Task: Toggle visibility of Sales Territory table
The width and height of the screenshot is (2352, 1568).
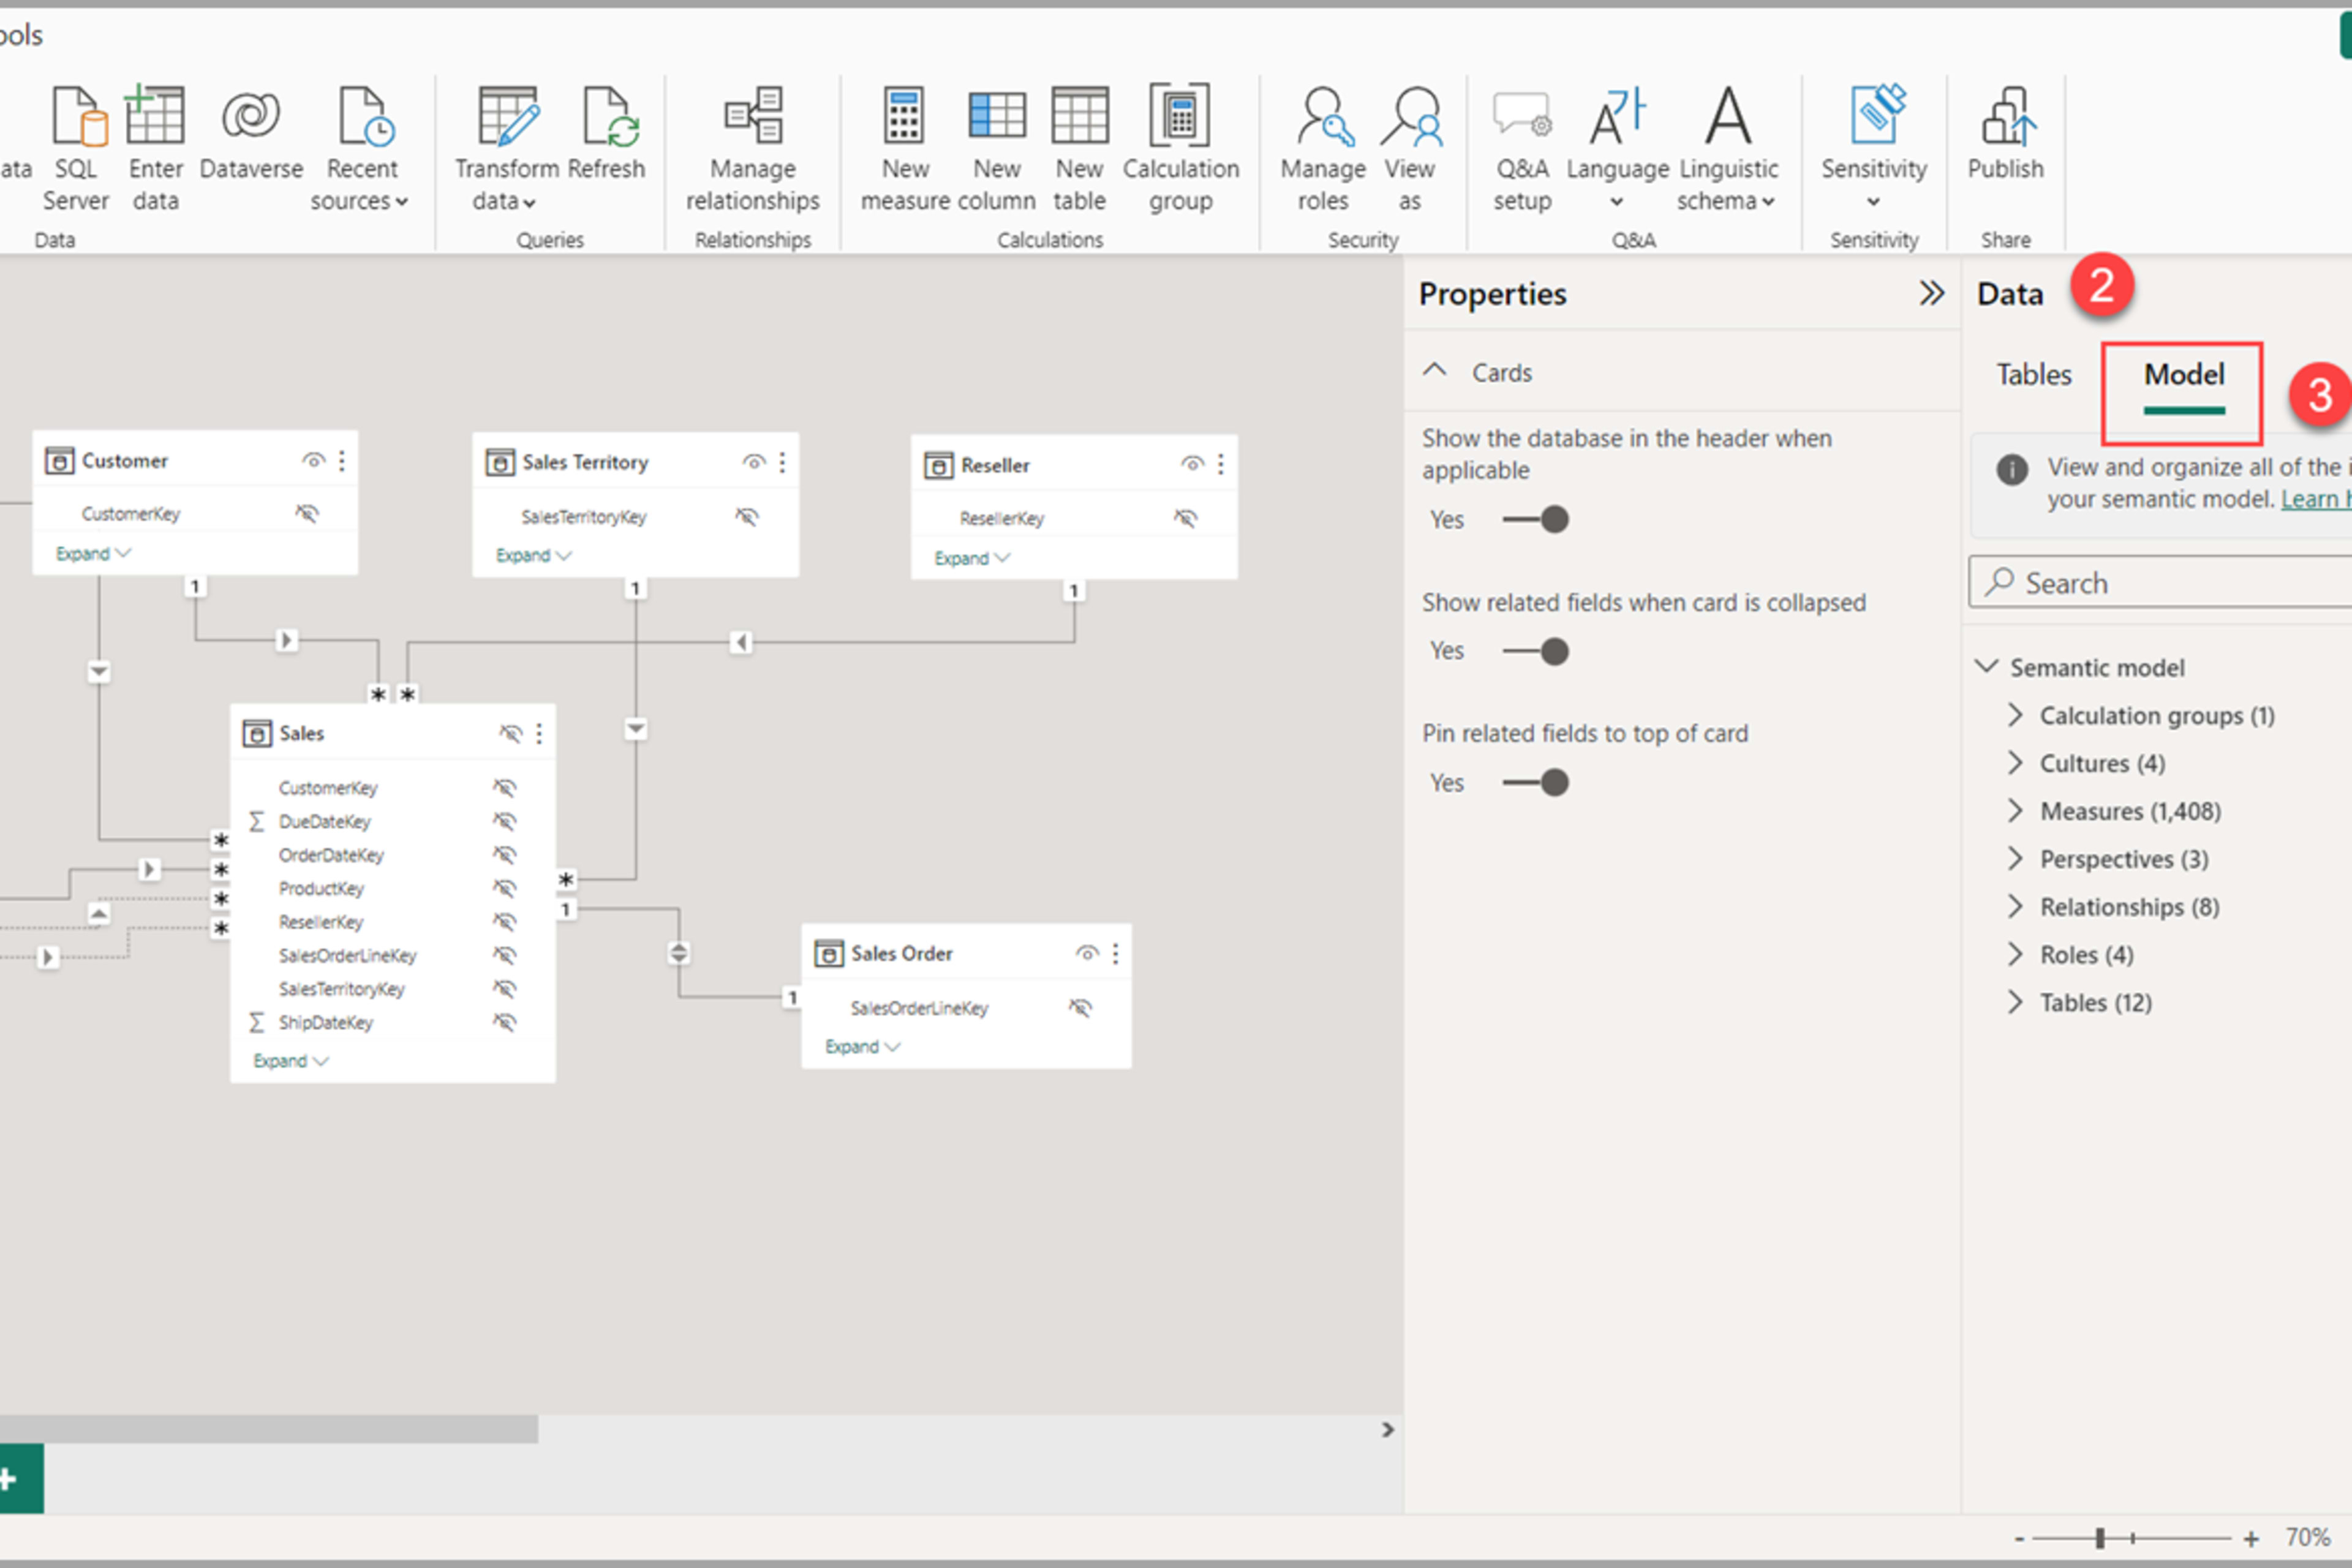Action: click(754, 462)
